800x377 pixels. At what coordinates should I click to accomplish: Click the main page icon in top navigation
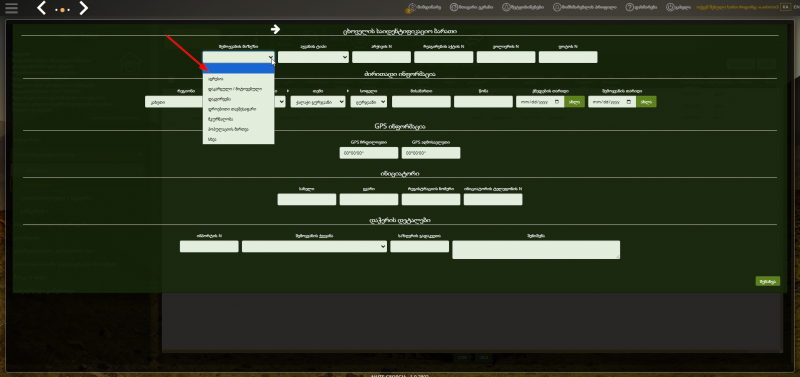click(454, 8)
